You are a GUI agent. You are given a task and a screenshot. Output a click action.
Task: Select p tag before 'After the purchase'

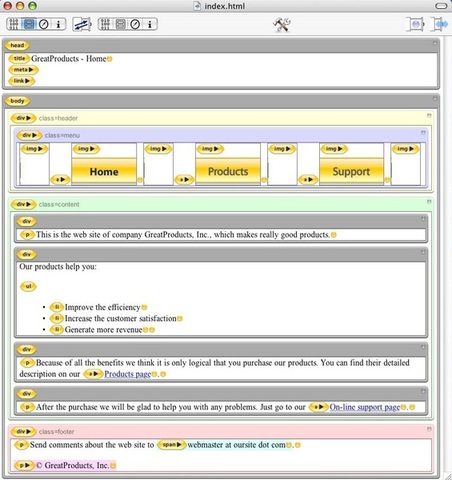coord(27,407)
